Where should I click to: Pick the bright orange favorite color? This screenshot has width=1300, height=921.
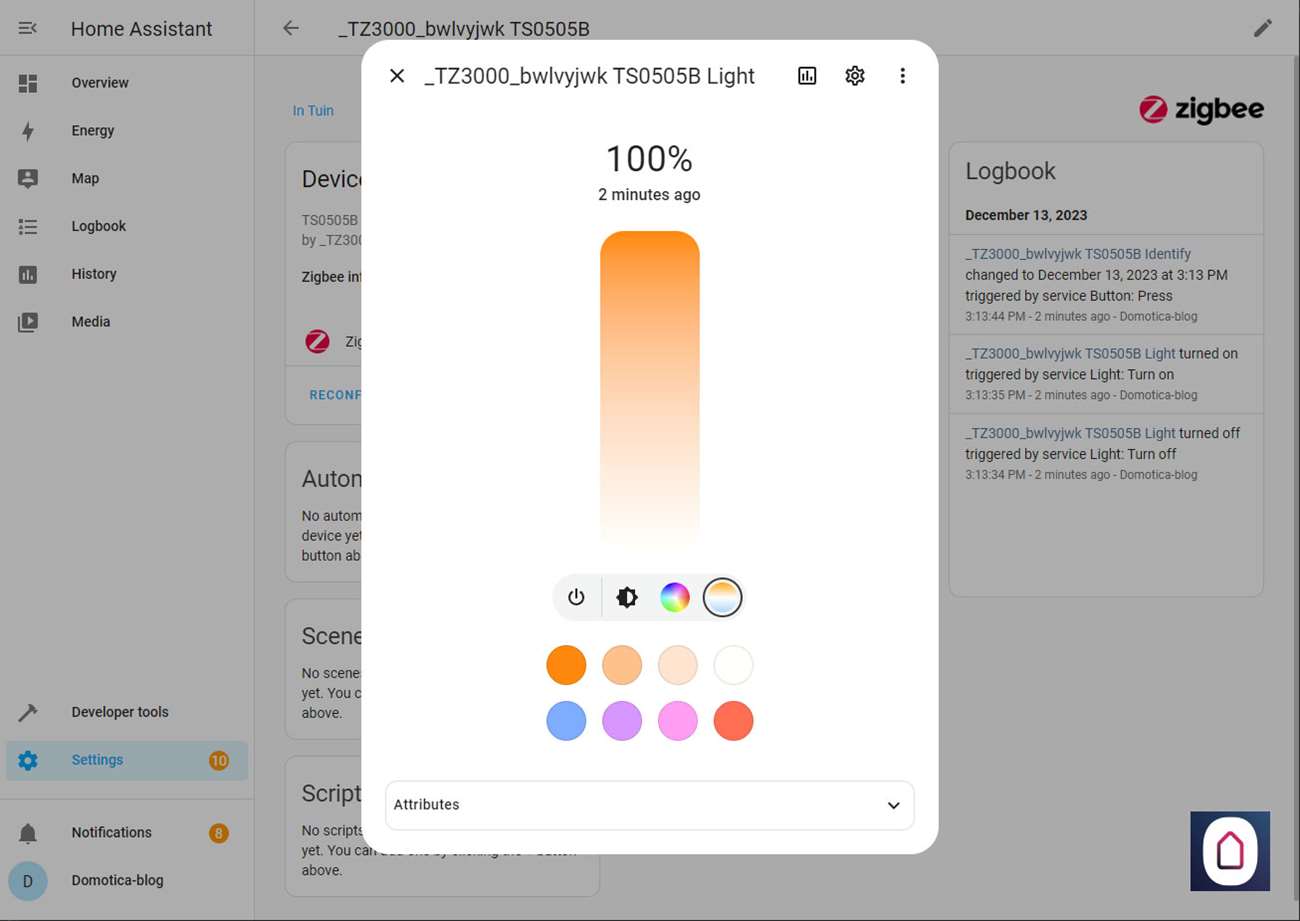[566, 665]
